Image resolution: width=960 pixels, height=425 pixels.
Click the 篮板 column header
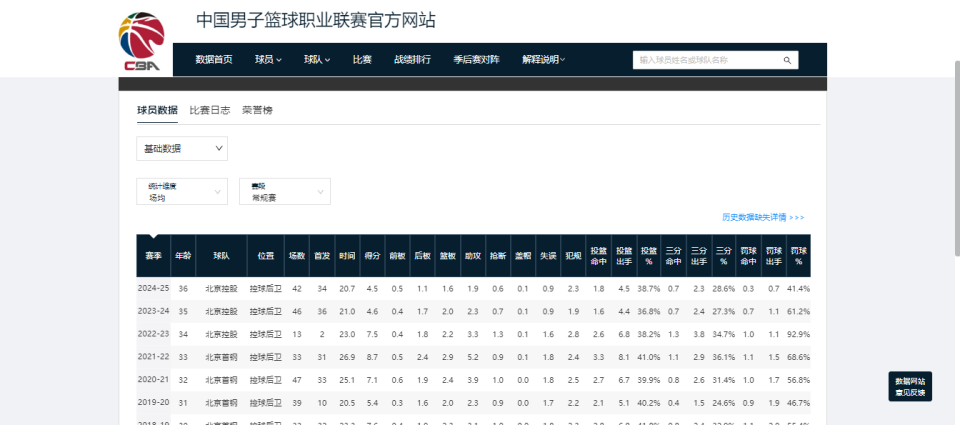click(x=448, y=256)
